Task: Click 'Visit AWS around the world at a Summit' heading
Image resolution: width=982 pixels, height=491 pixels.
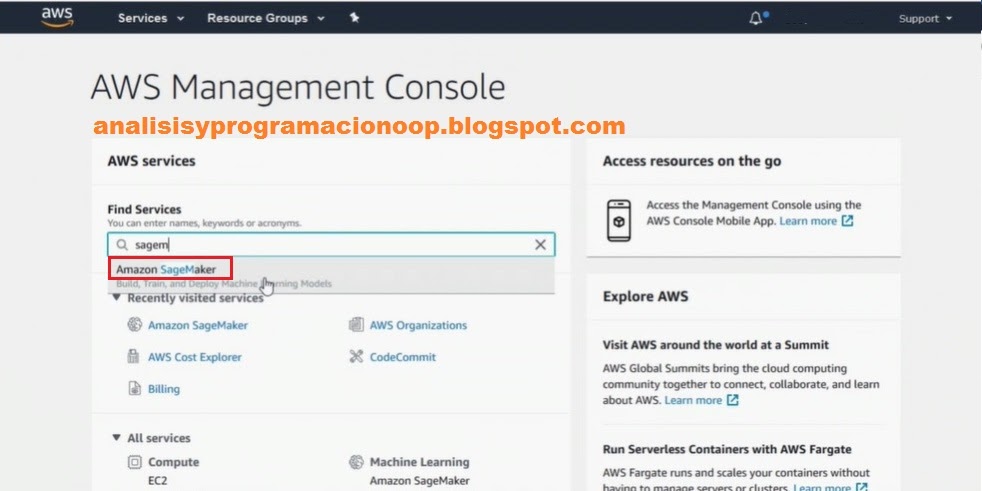Action: (715, 345)
